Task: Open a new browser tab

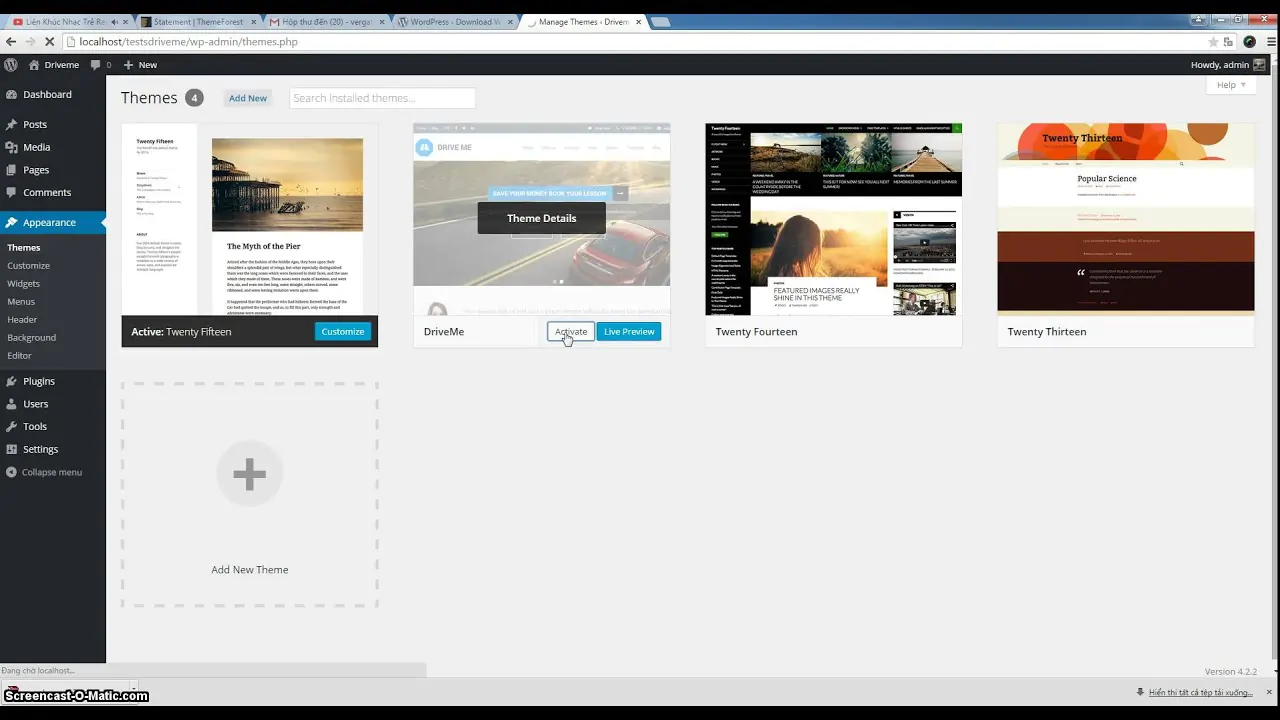Action: [661, 22]
